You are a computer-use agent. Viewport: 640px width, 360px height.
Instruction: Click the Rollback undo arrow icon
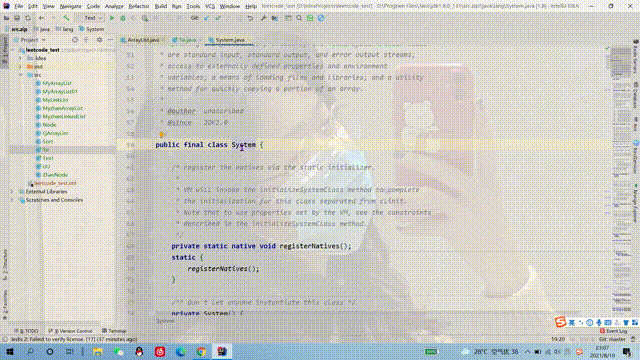(x=250, y=18)
